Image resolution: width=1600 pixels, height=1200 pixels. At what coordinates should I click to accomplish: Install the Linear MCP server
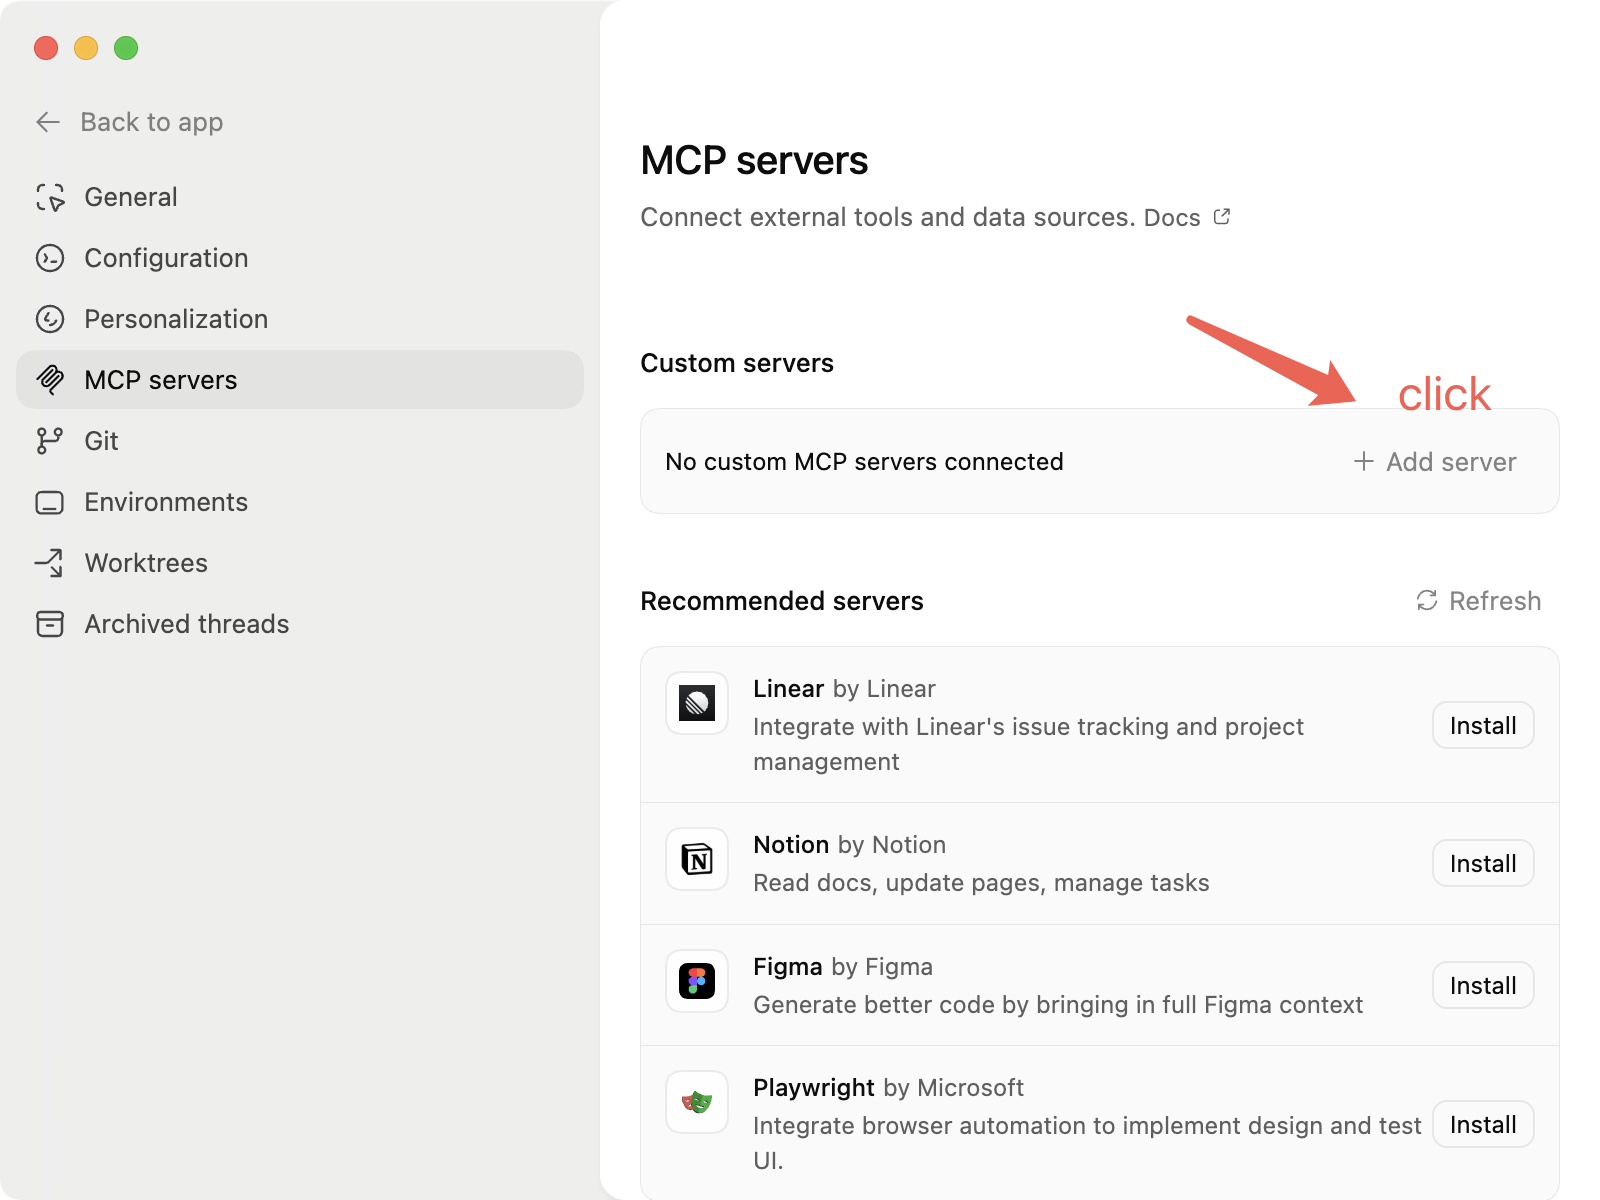[x=1483, y=726]
